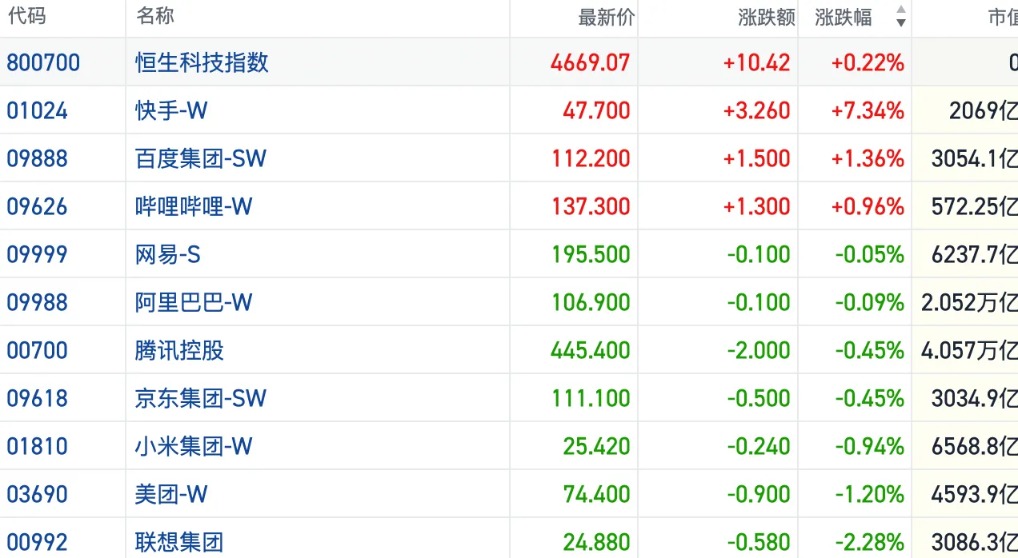
Task: Click the percentage -1.20%
Action: (869, 494)
